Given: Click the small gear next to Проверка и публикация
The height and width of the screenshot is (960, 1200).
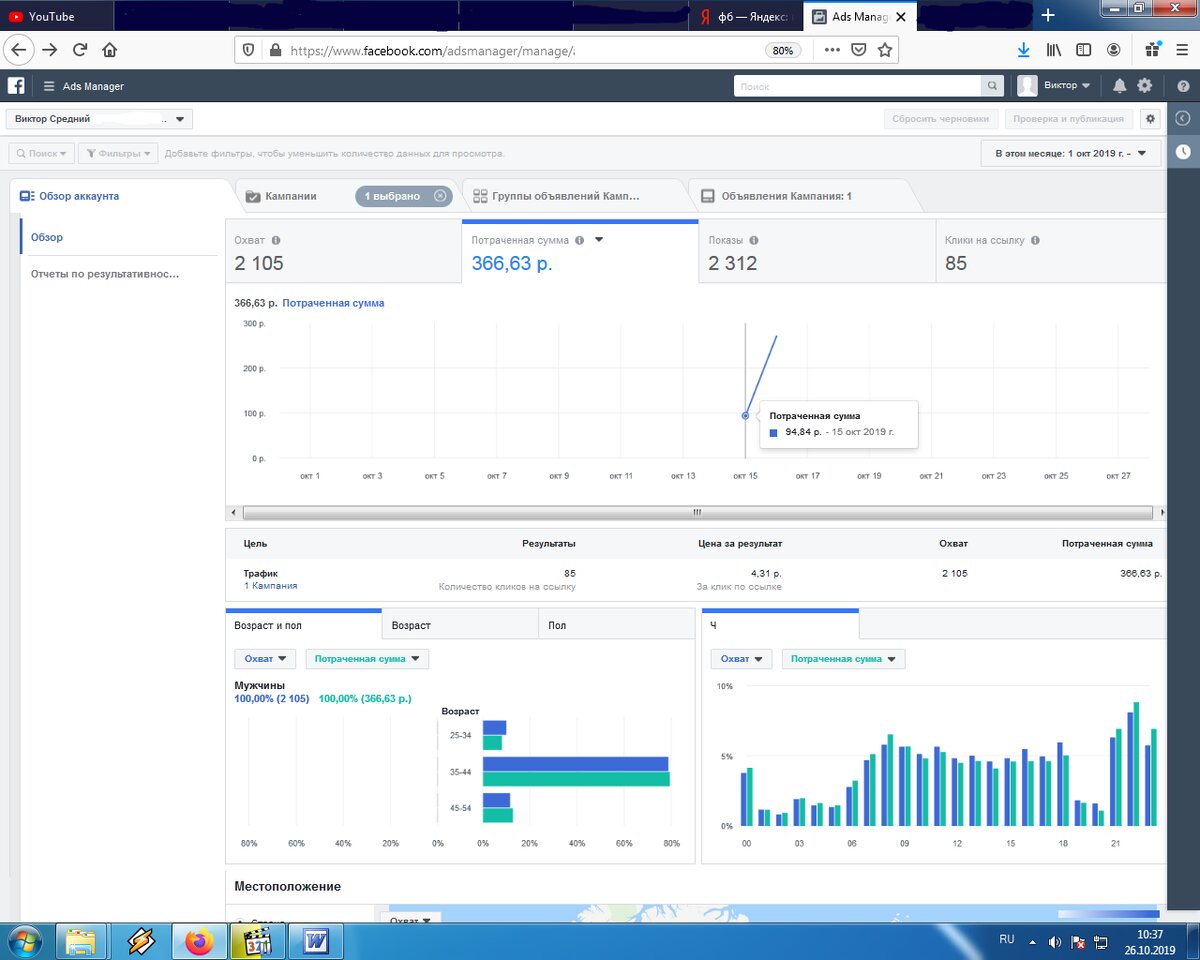Looking at the screenshot, I should [x=1150, y=119].
